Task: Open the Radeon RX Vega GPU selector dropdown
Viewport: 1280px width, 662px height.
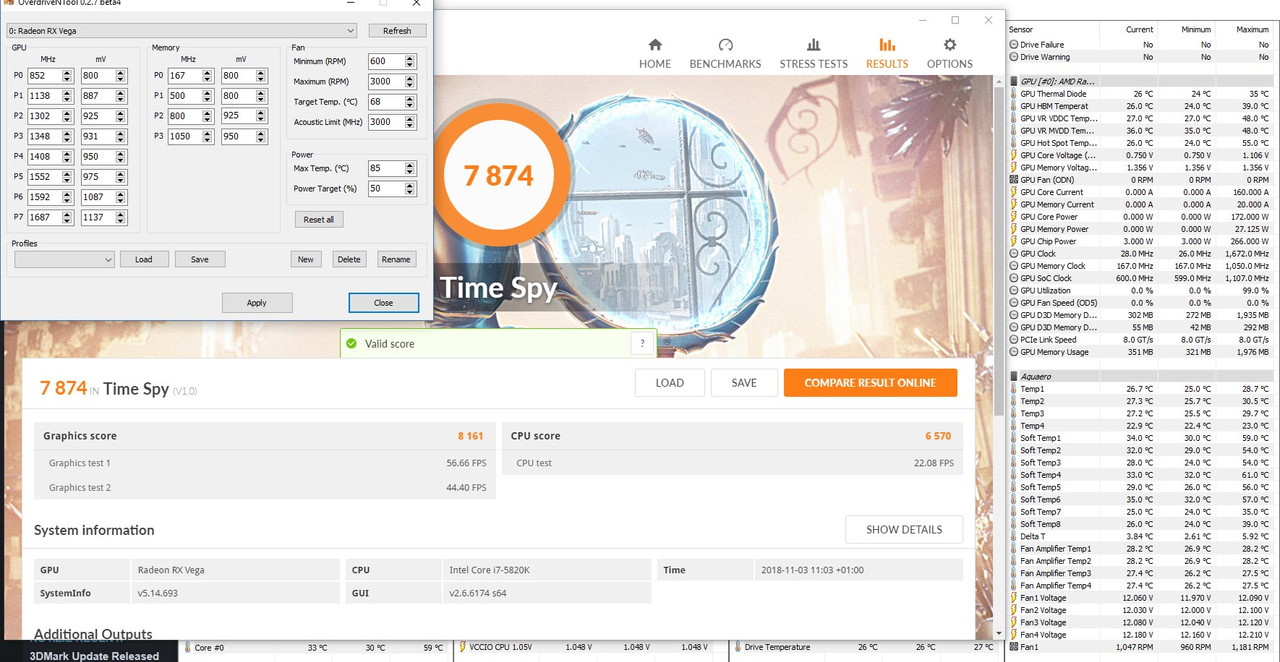Action: (181, 31)
